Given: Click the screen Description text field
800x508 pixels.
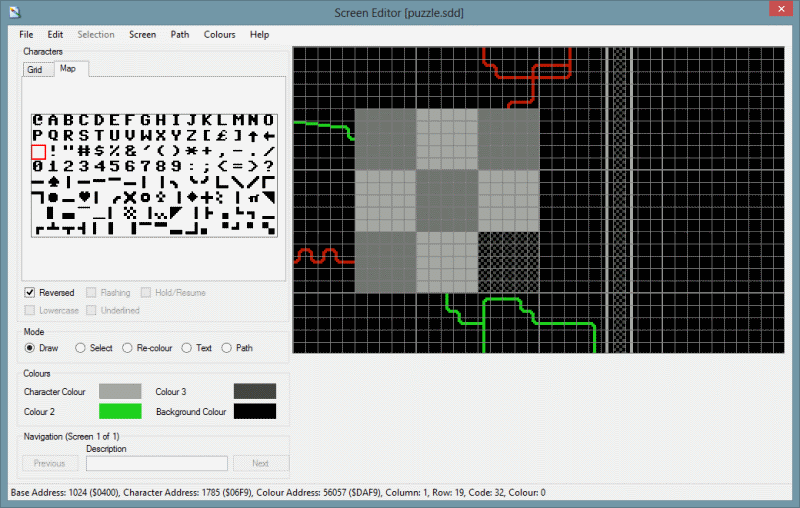Looking at the screenshot, I should pos(157,463).
